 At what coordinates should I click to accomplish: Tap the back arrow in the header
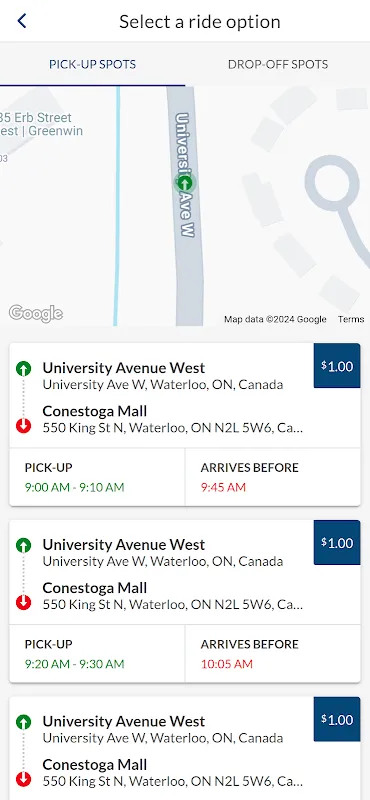pos(21,21)
